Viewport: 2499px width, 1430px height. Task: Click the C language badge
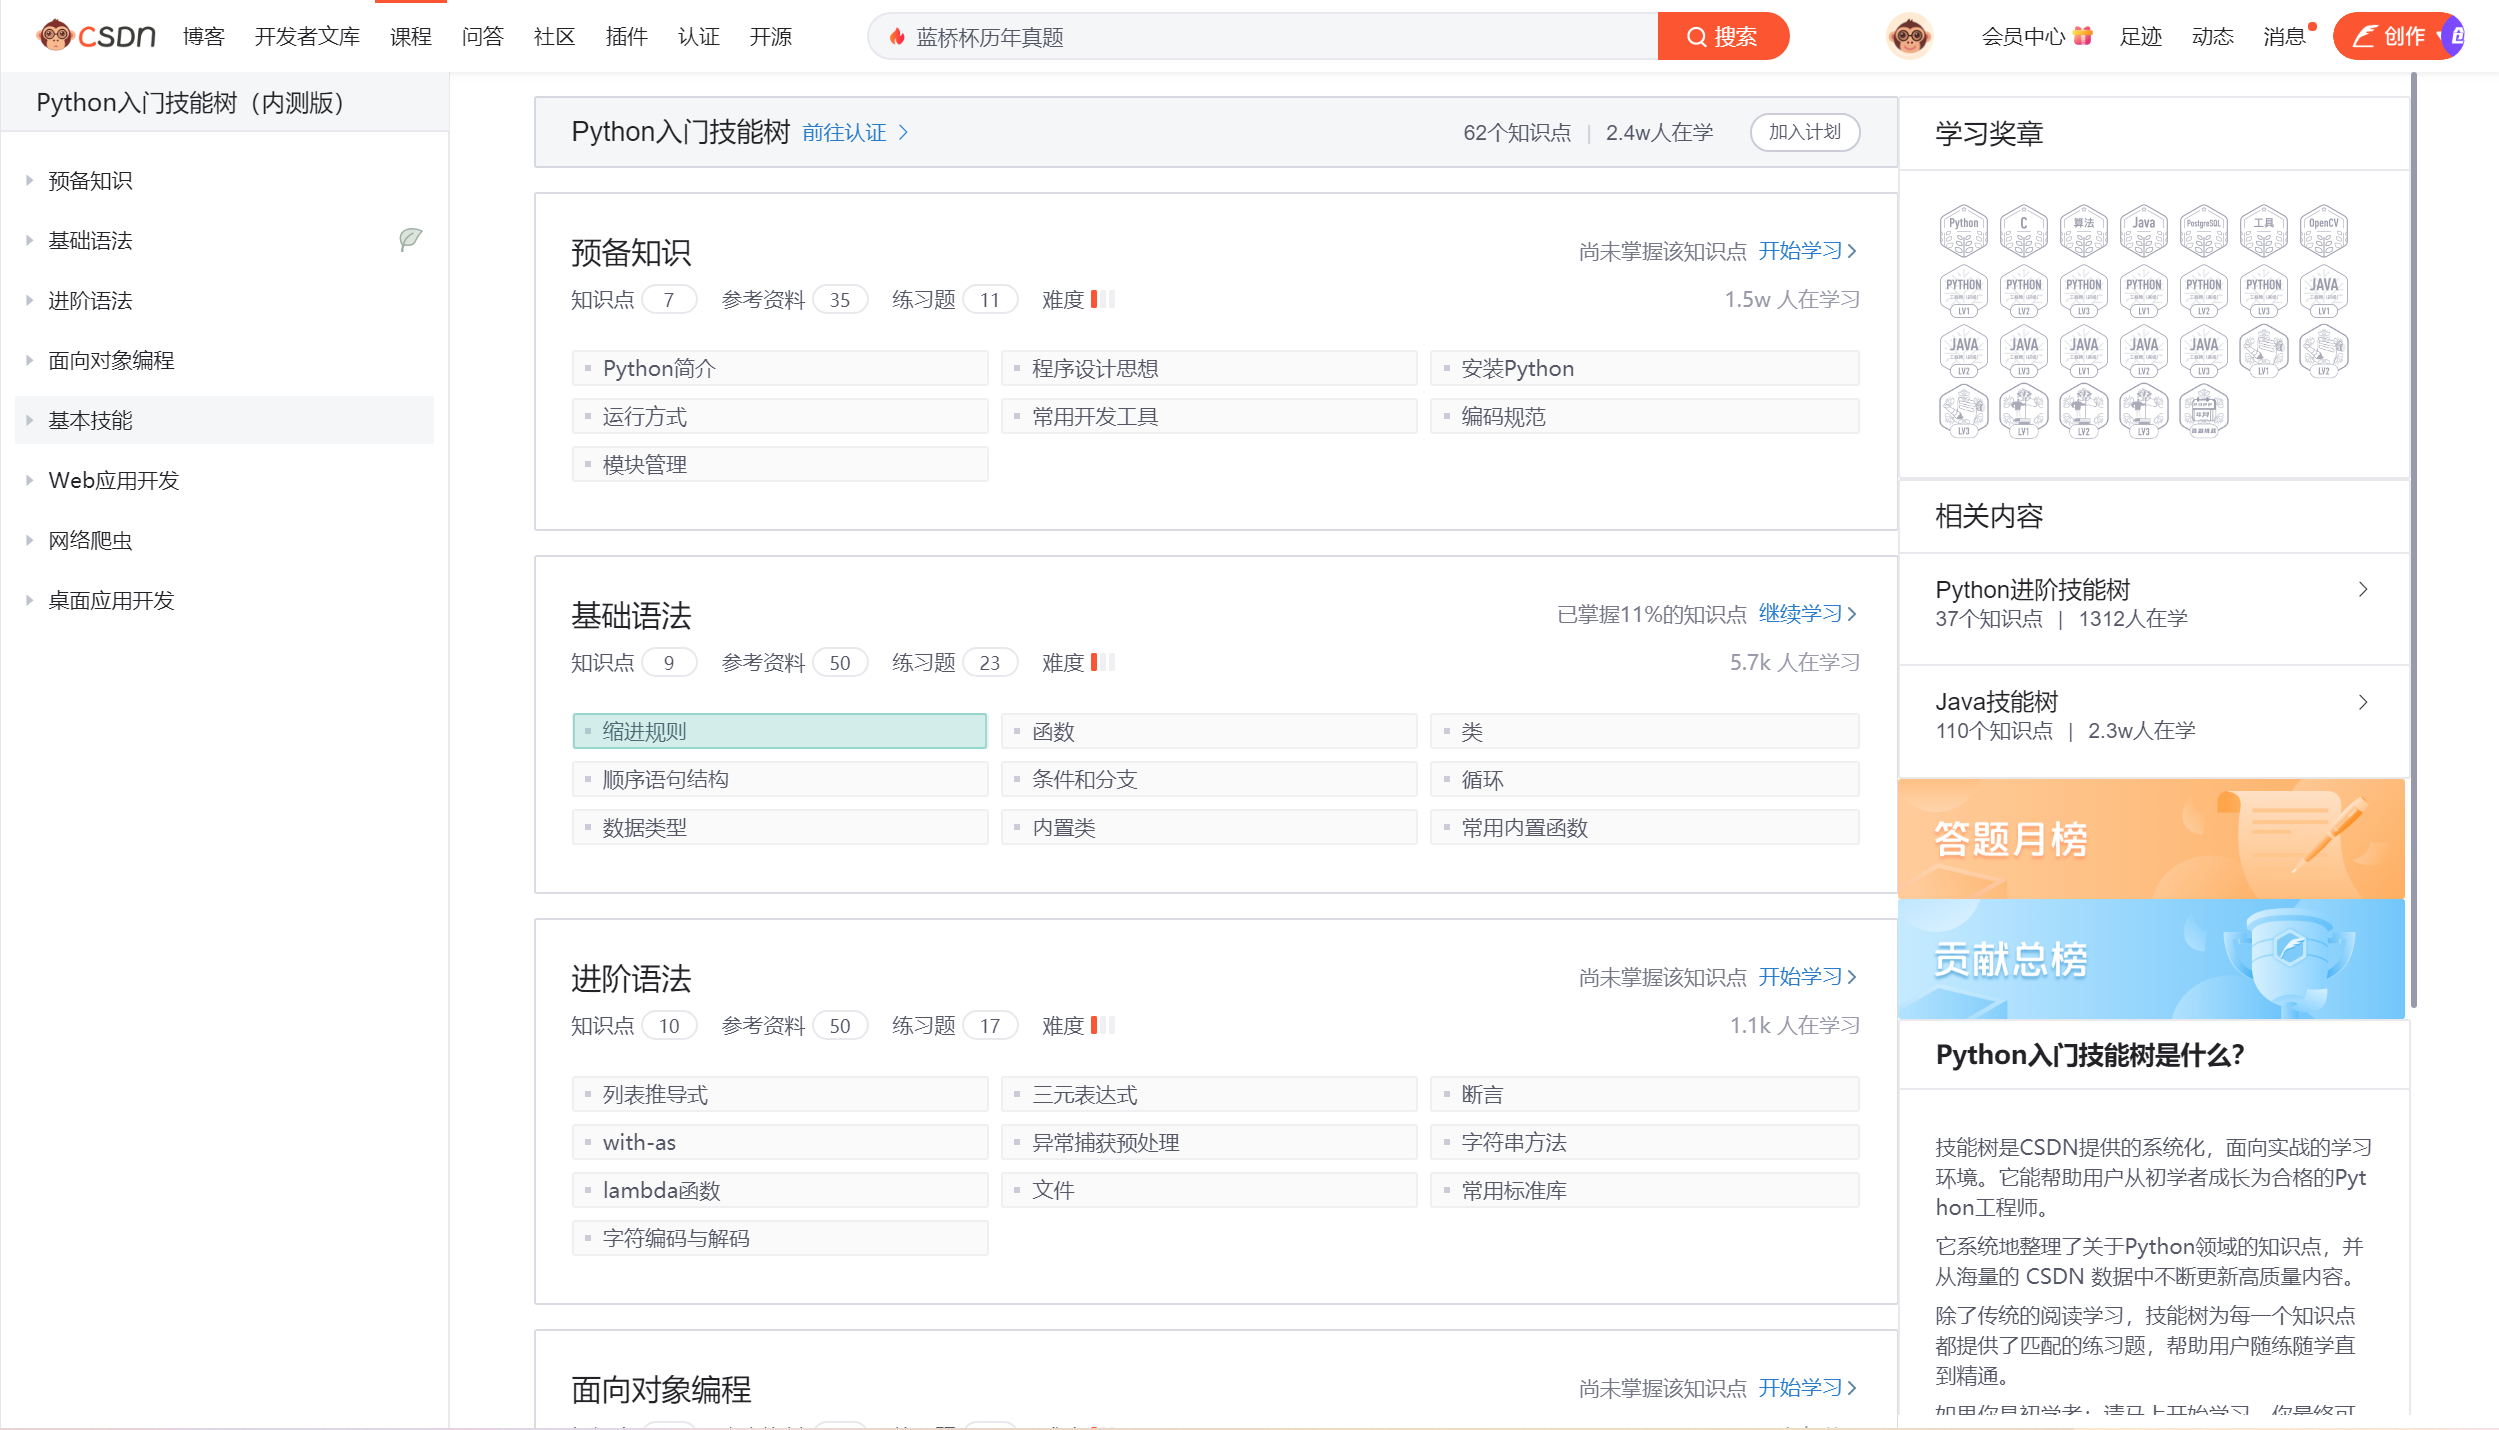pos(2023,231)
